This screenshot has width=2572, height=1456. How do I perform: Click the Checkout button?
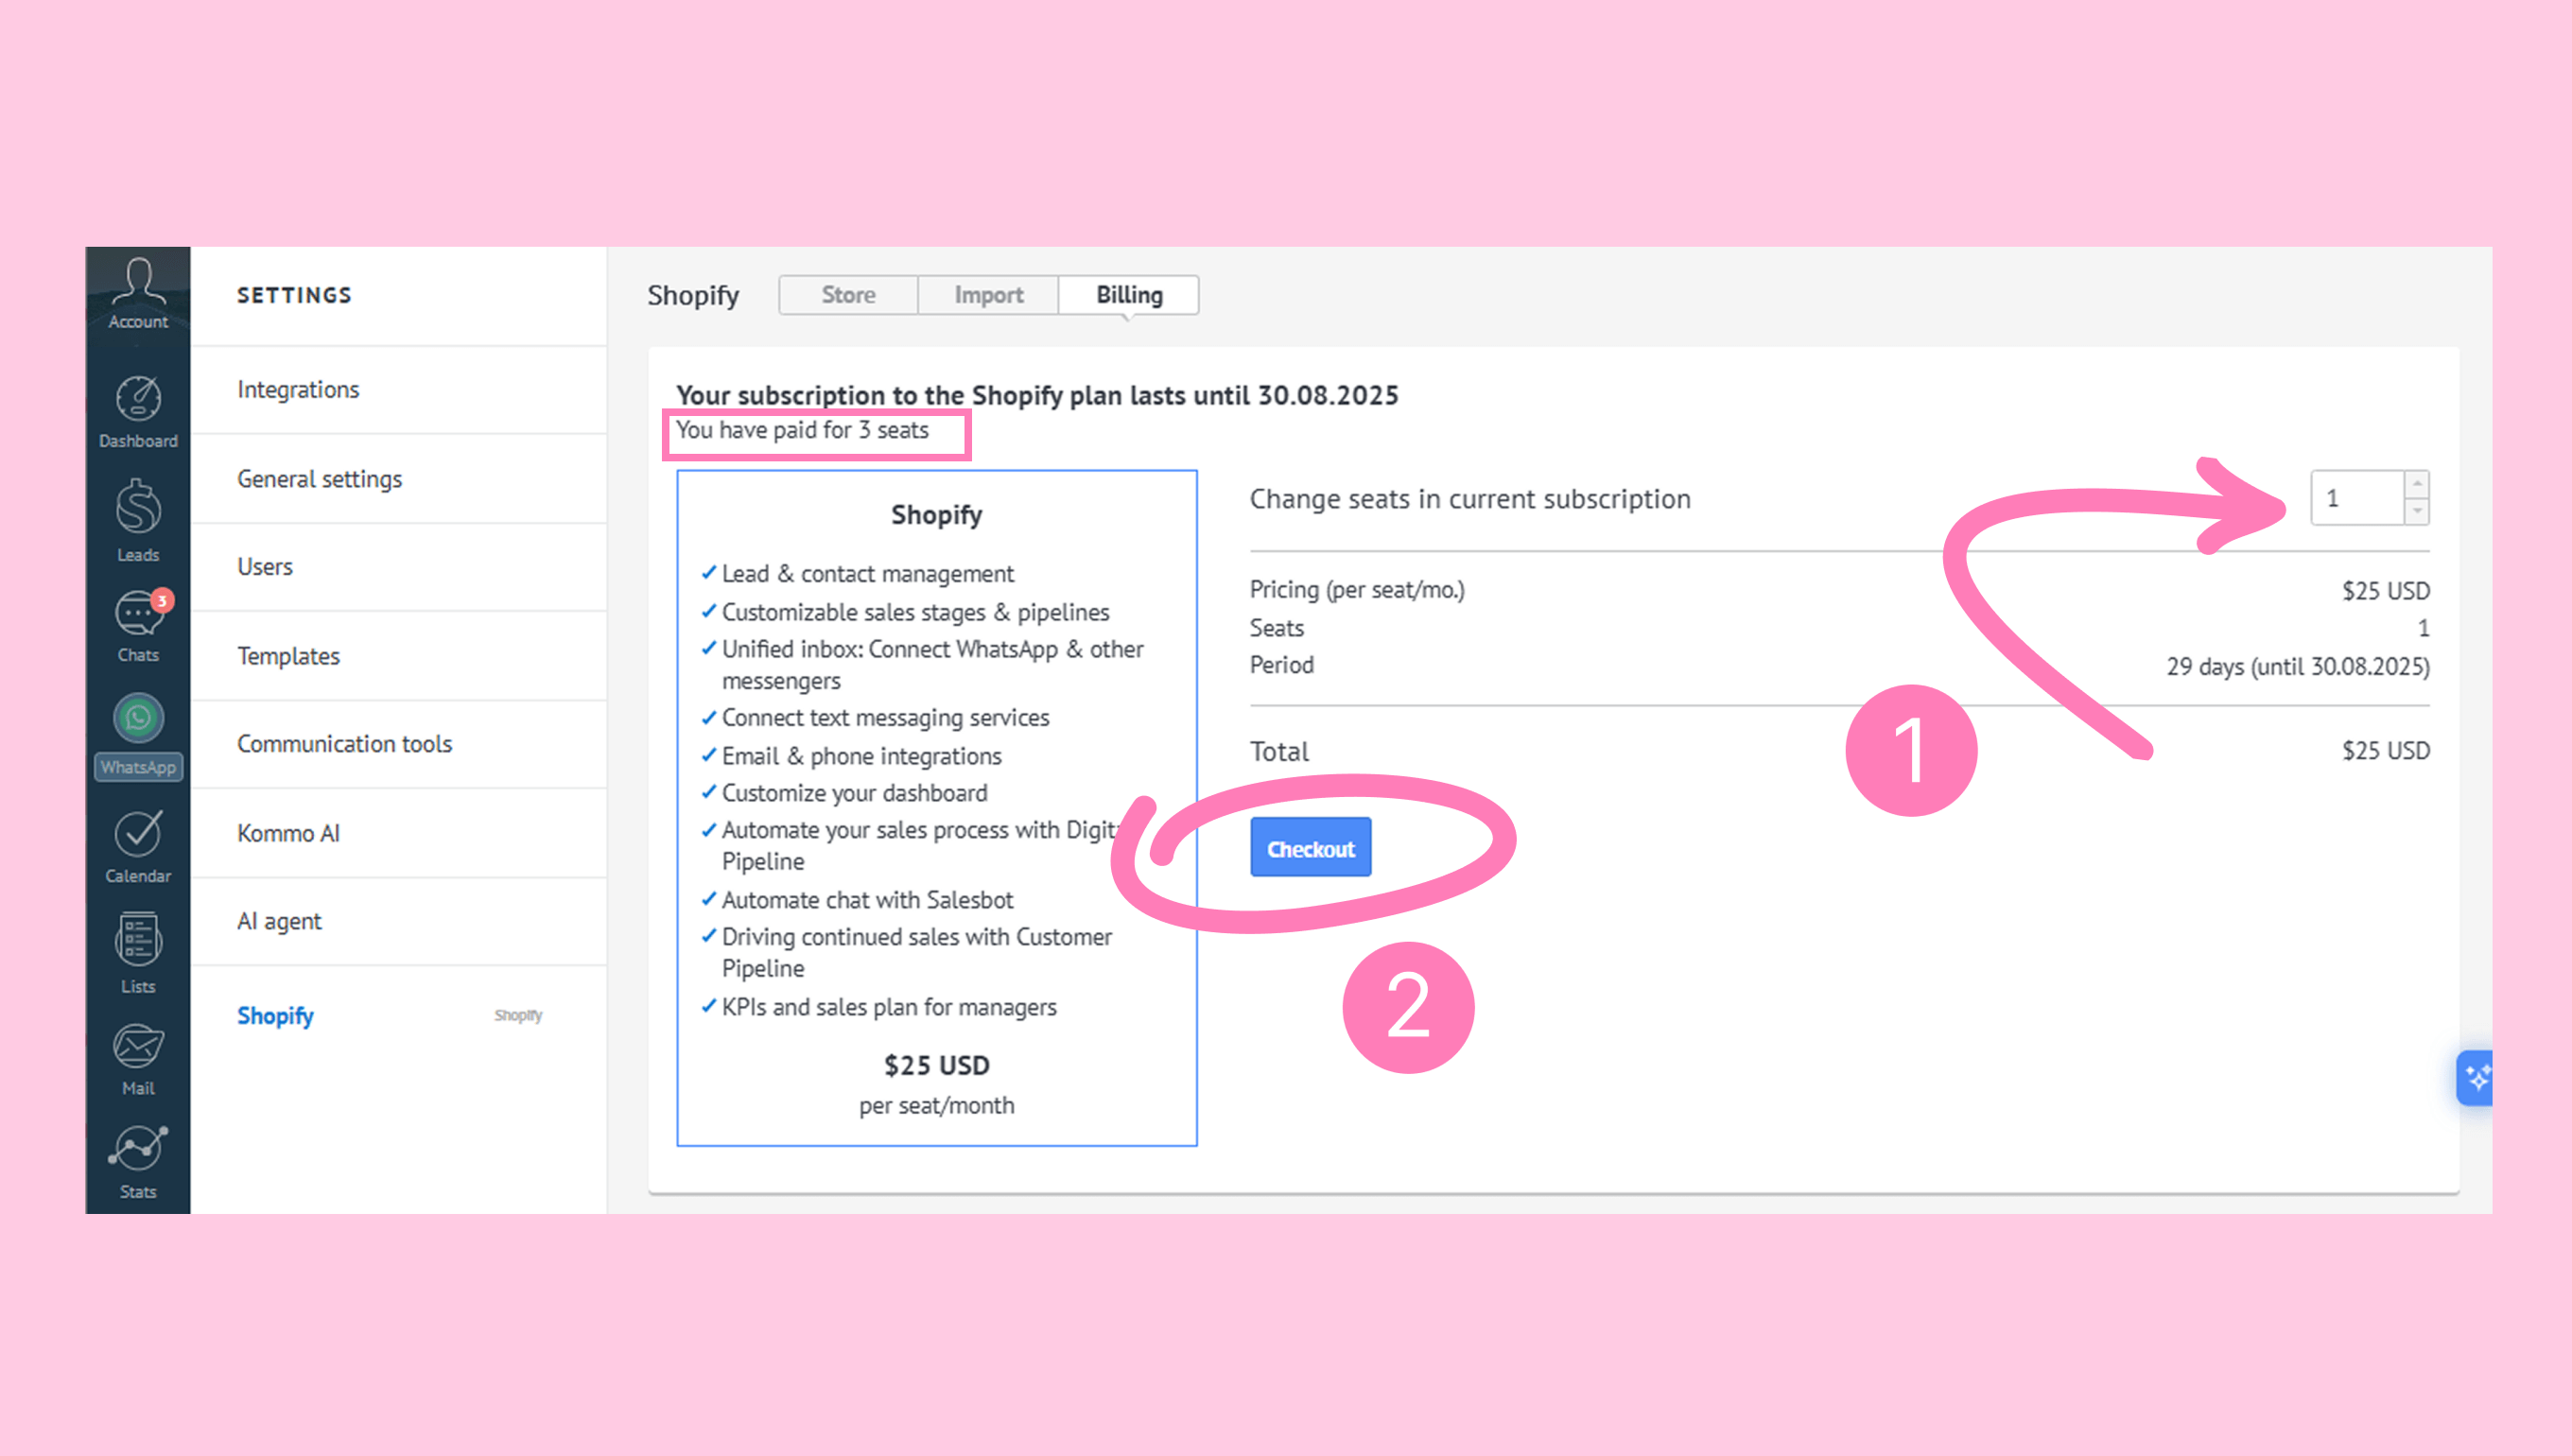pos(1310,848)
